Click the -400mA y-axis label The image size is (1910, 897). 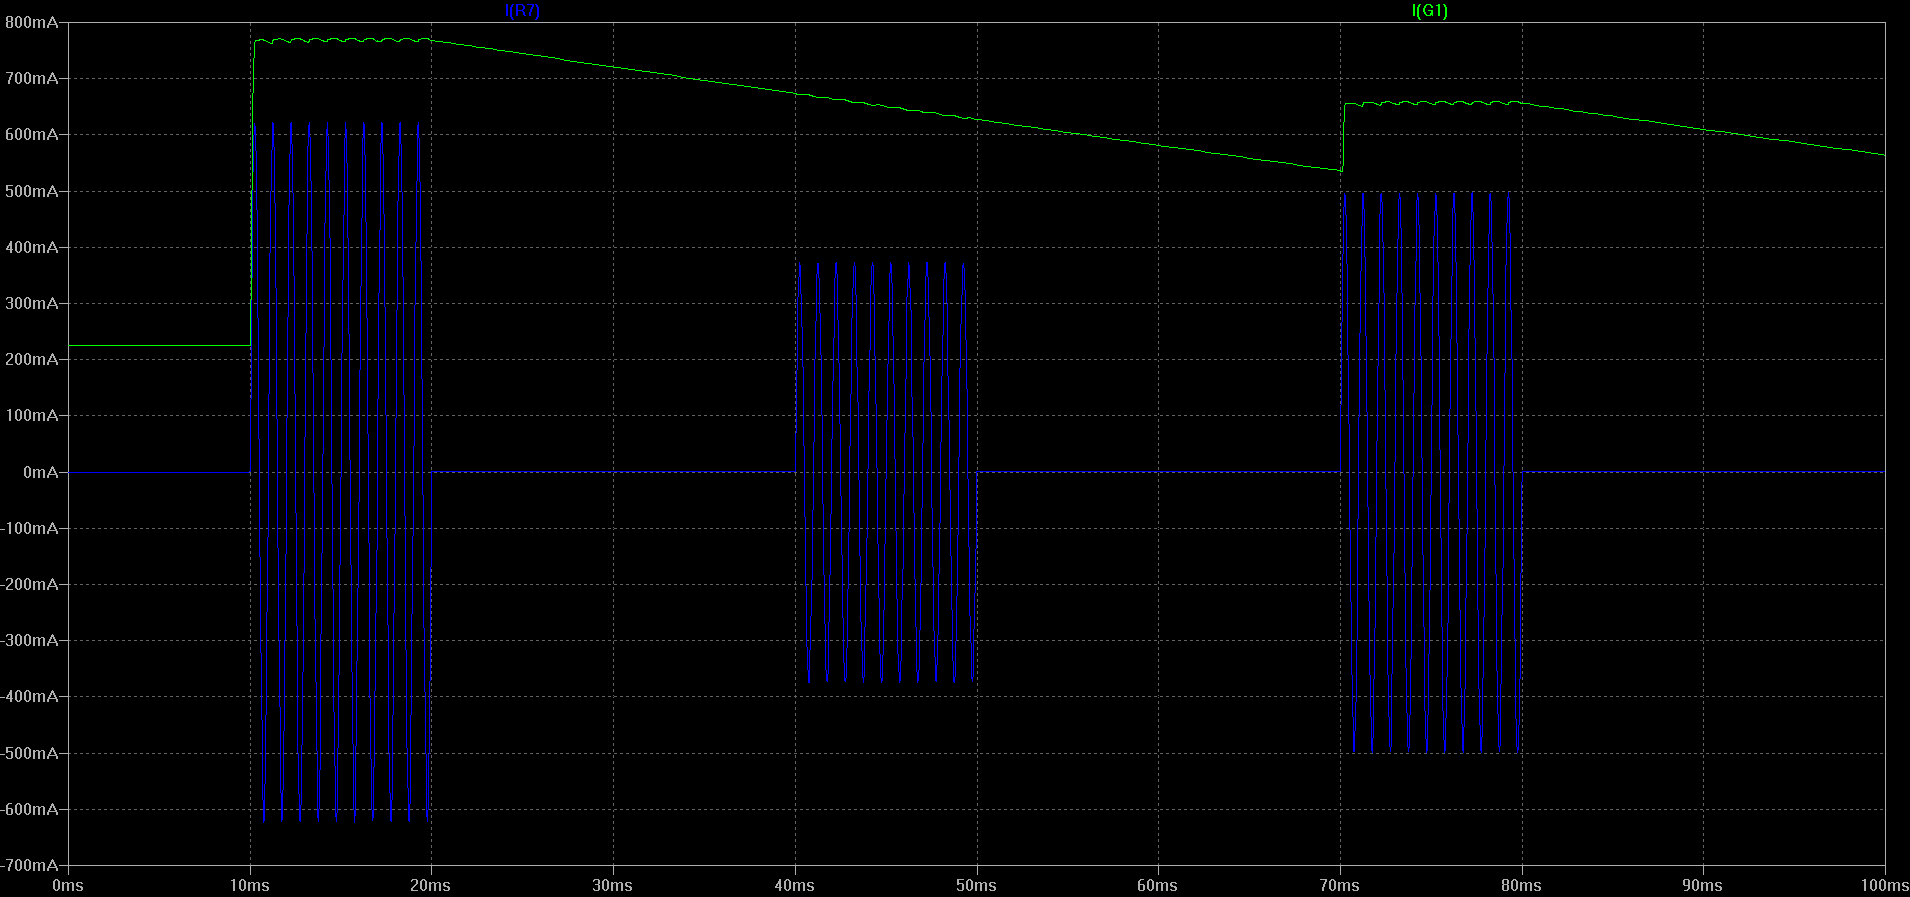[x=30, y=696]
